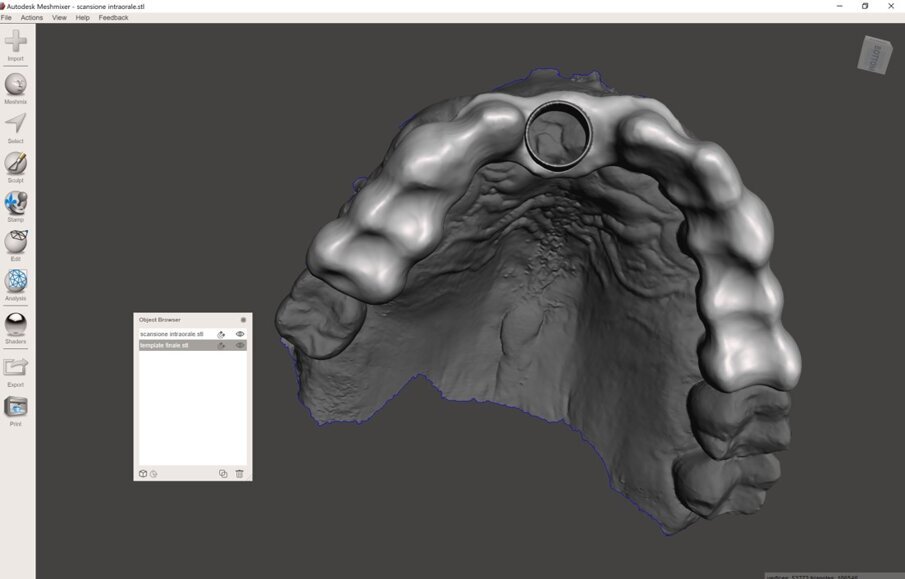The width and height of the screenshot is (905, 579).
Task: Click the BOTTOM face of the navigation cube
Action: (x=872, y=55)
